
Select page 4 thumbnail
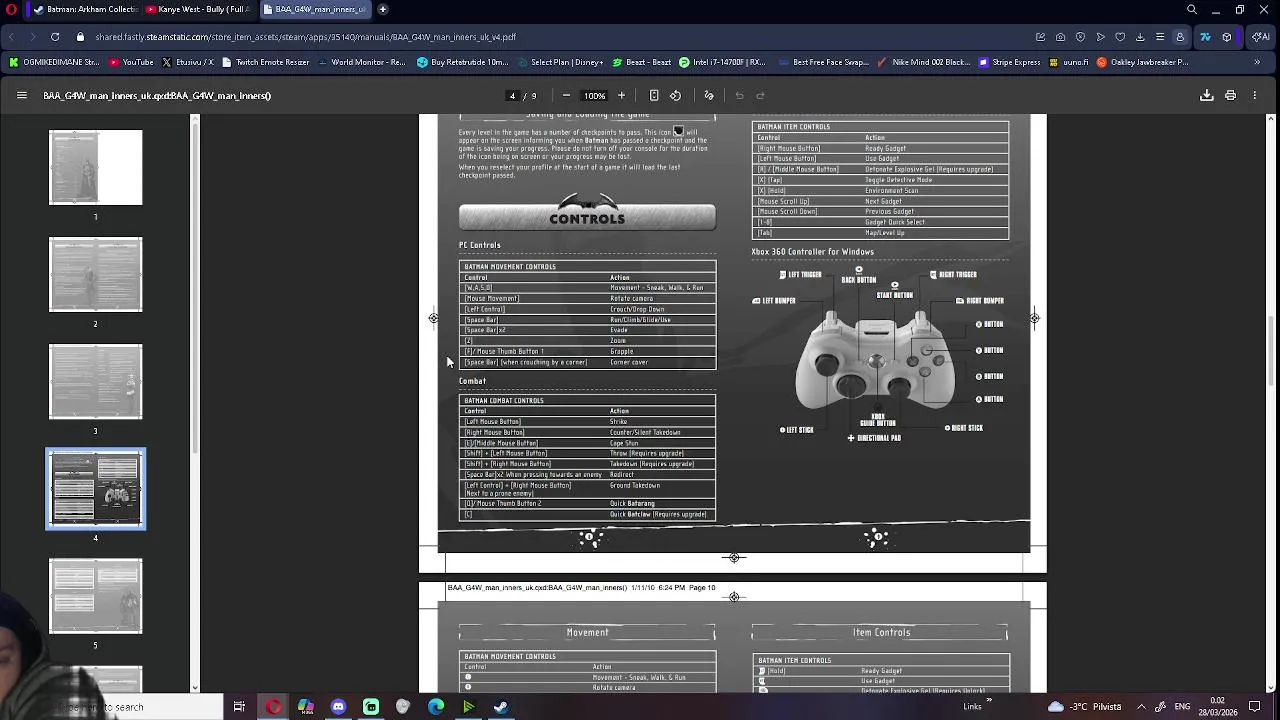[96, 489]
